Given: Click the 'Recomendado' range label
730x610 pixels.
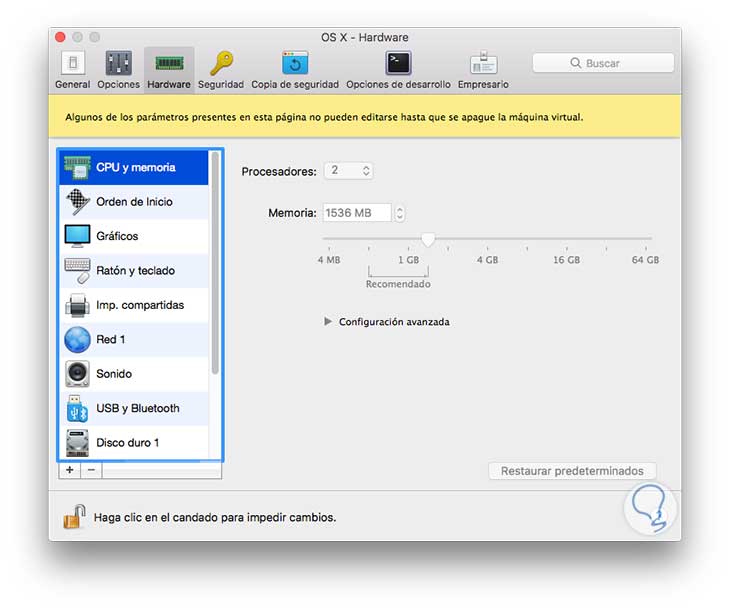Looking at the screenshot, I should click(398, 284).
